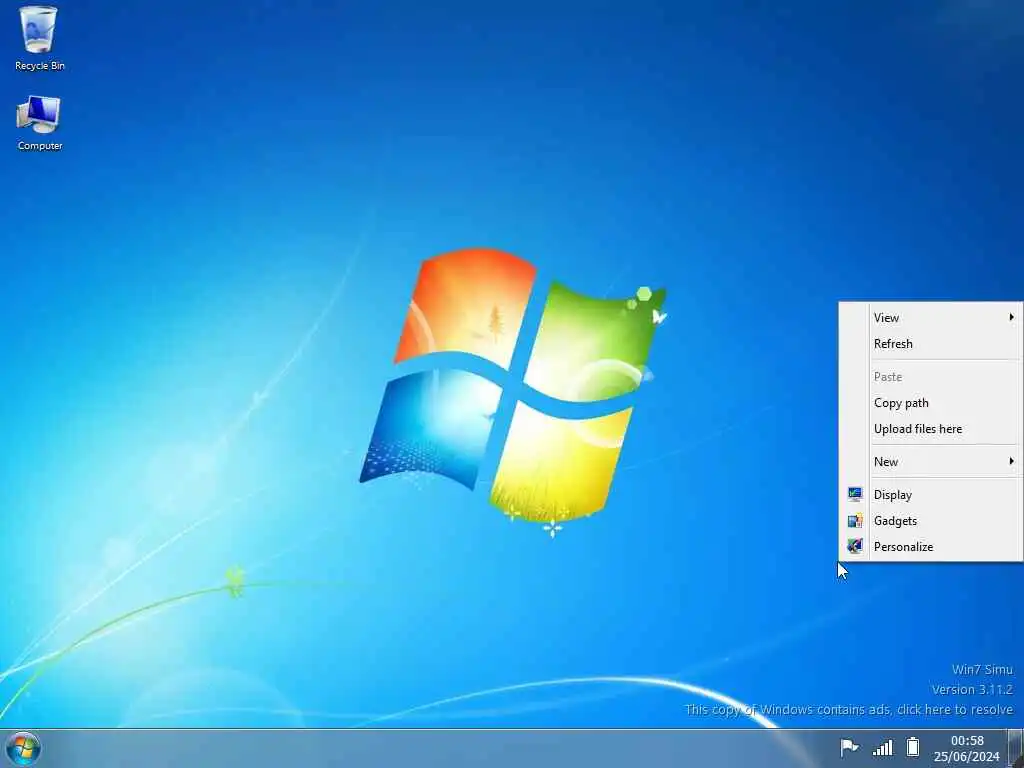The width and height of the screenshot is (1024, 768).
Task: Click the Personalize icon in menu
Action: (x=855, y=546)
